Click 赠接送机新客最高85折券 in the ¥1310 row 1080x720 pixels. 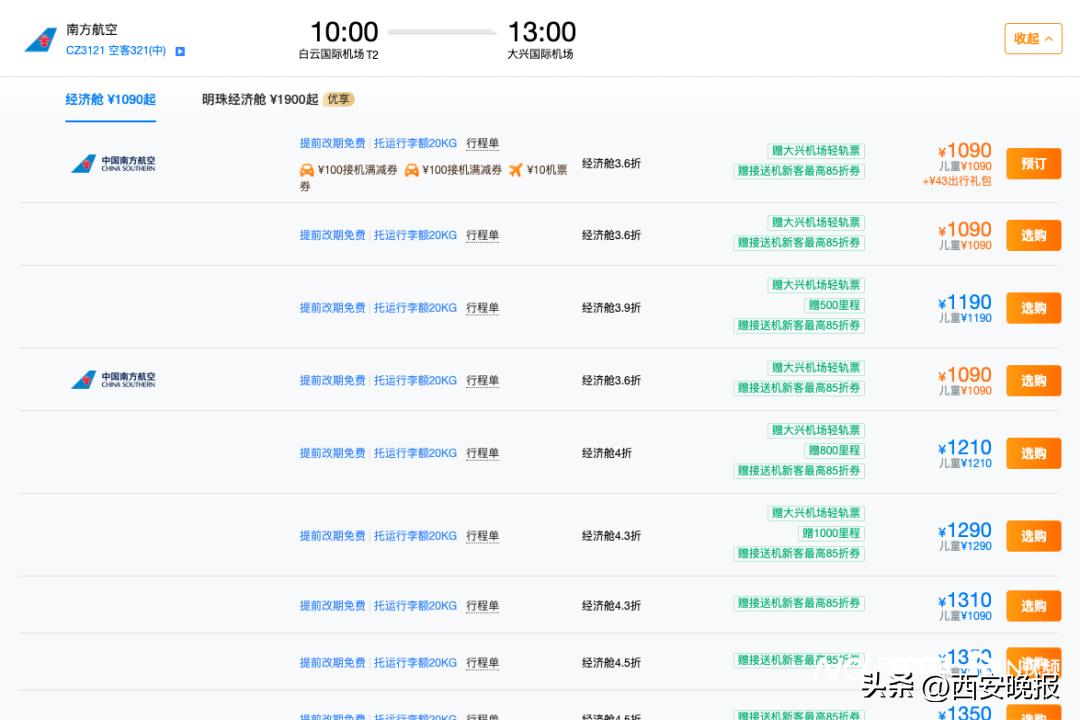point(799,604)
